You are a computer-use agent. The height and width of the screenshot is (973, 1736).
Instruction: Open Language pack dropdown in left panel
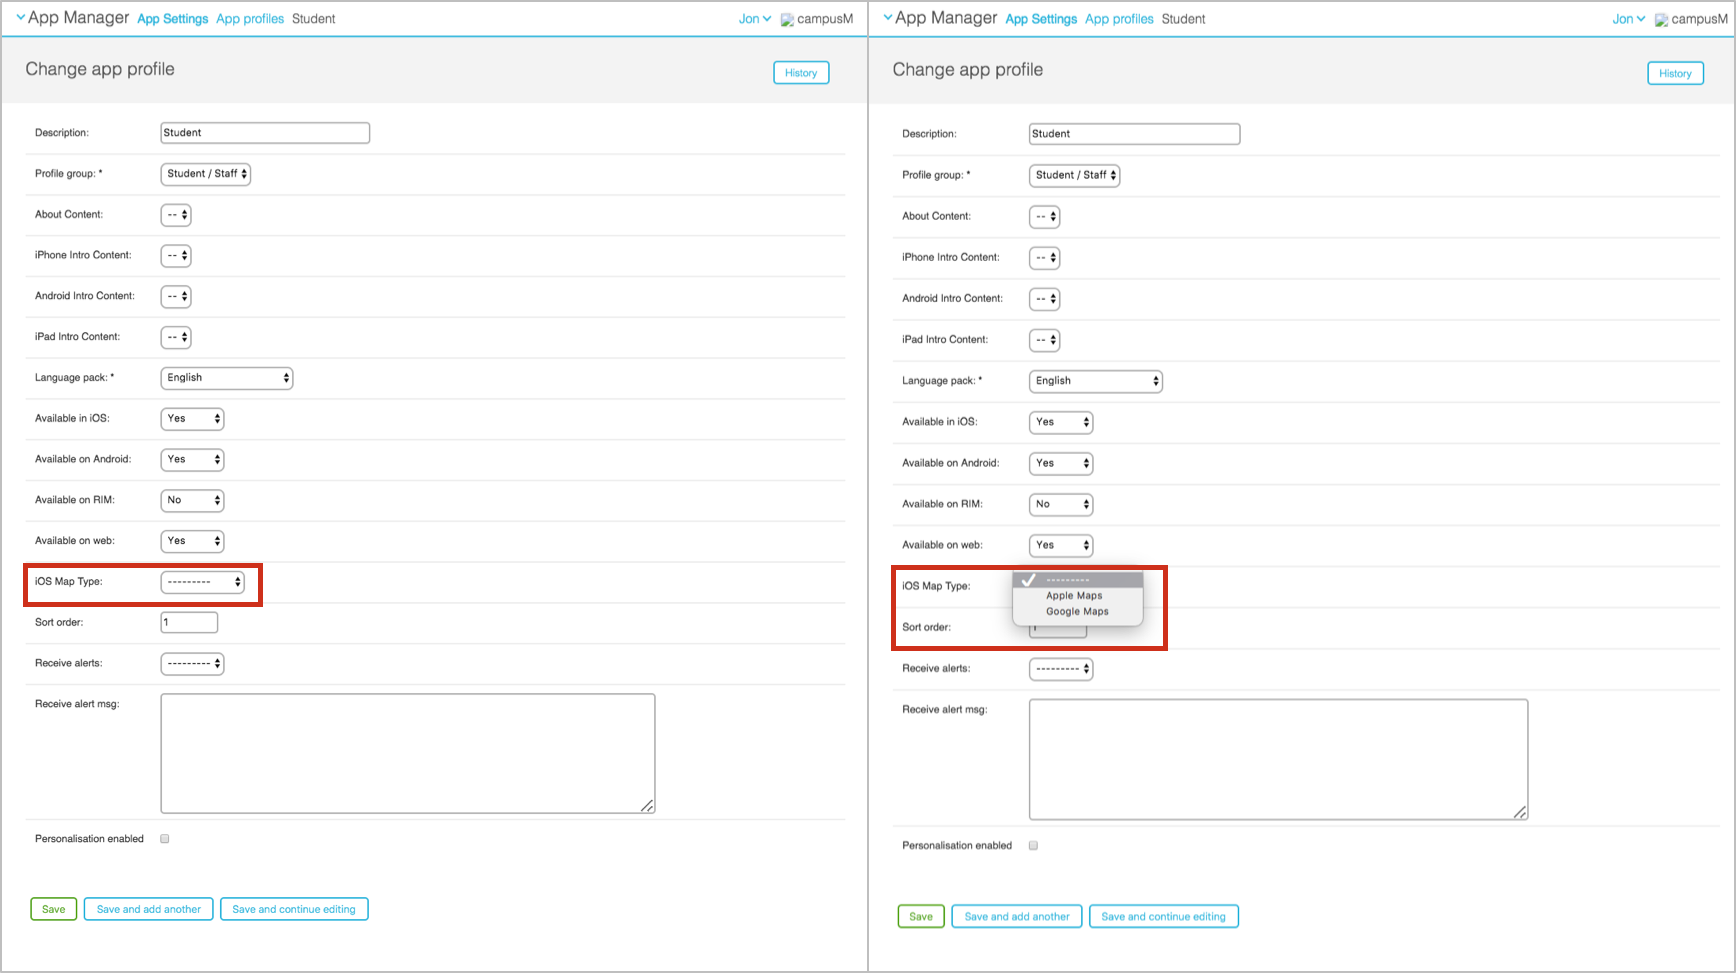coord(226,378)
